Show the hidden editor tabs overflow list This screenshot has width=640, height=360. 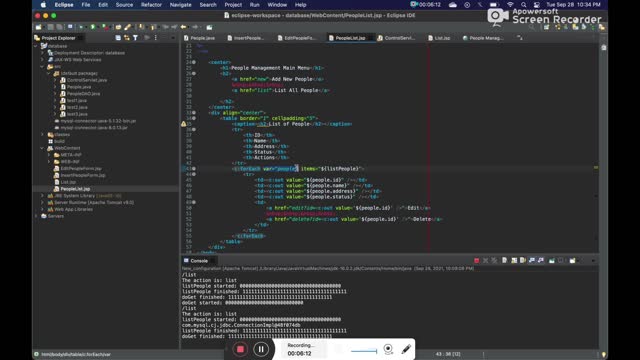click(x=520, y=38)
